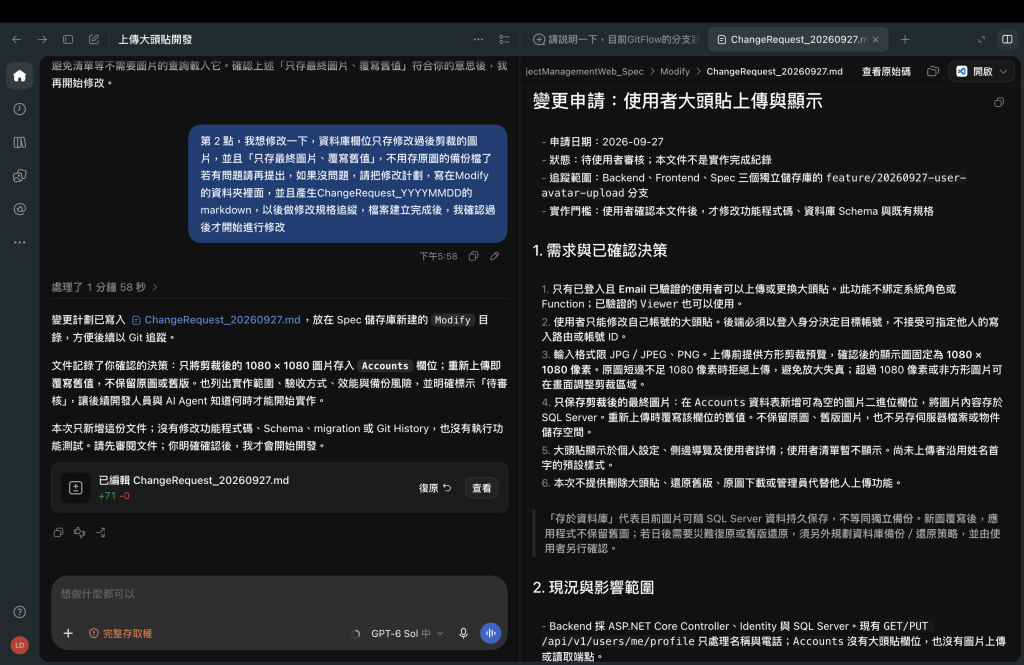This screenshot has width=1024, height=665.
Task: Click 查看原始碼 to view source
Action: [x=886, y=71]
